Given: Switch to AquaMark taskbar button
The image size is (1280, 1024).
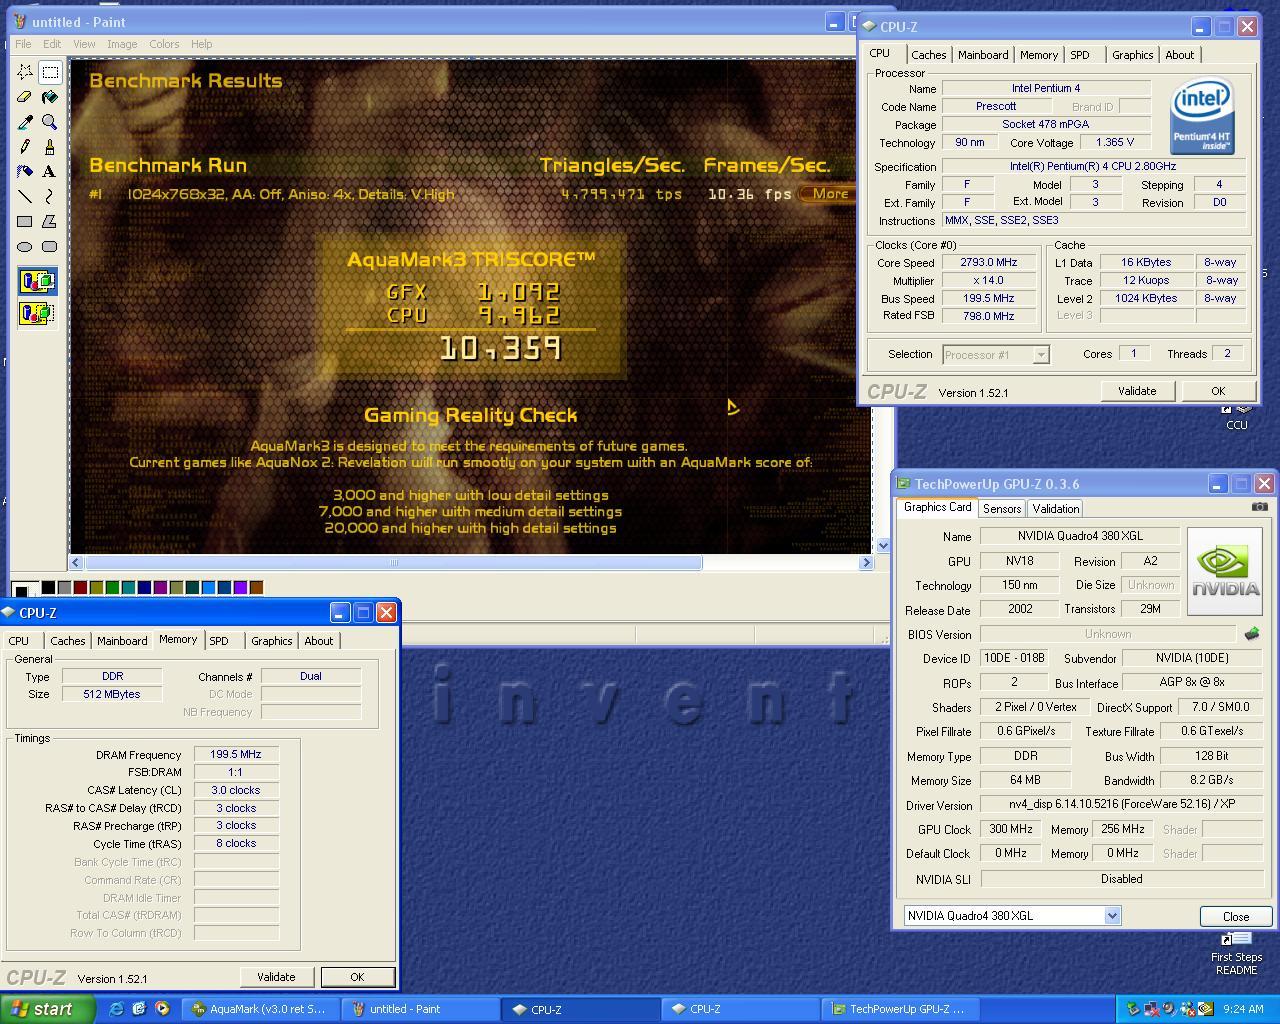Looking at the screenshot, I should [260, 1009].
